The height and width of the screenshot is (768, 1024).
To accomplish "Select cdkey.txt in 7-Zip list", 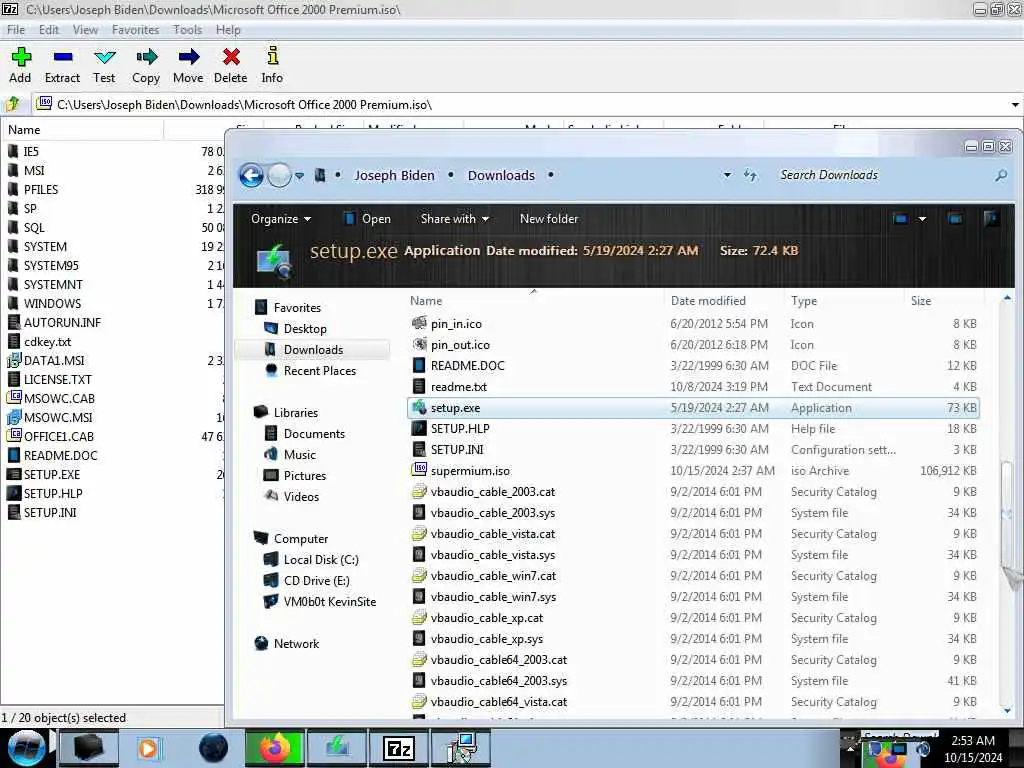I will tap(47, 342).
